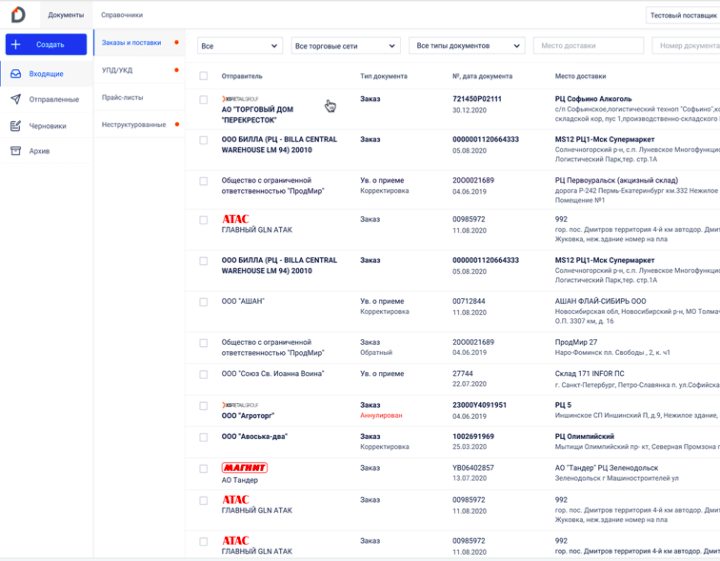The width and height of the screenshot is (720, 561).
Task: Click the D application logo
Action: pos(18,15)
